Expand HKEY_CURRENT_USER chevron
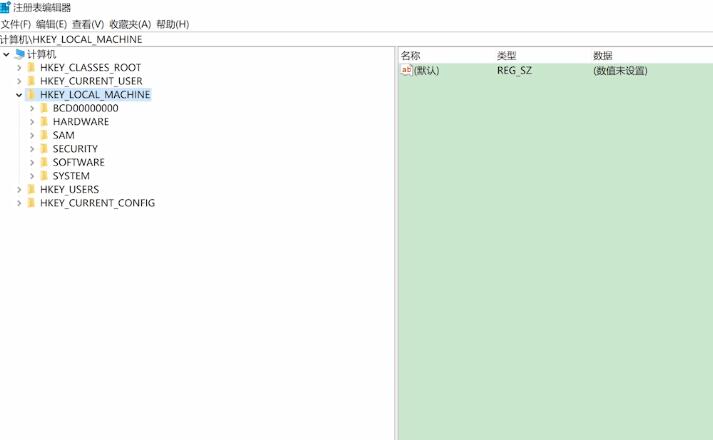713x440 pixels. 19,81
